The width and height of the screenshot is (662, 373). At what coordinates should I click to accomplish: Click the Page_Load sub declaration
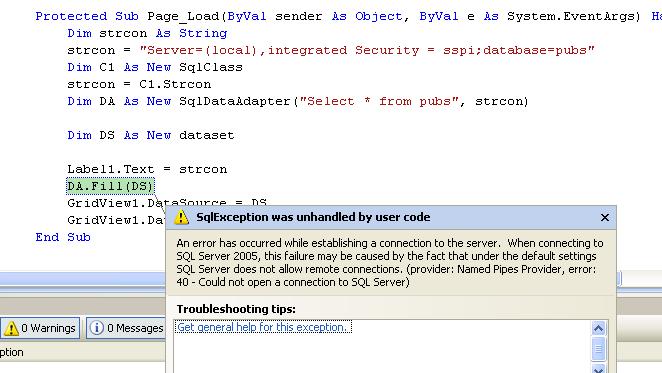pos(348,16)
